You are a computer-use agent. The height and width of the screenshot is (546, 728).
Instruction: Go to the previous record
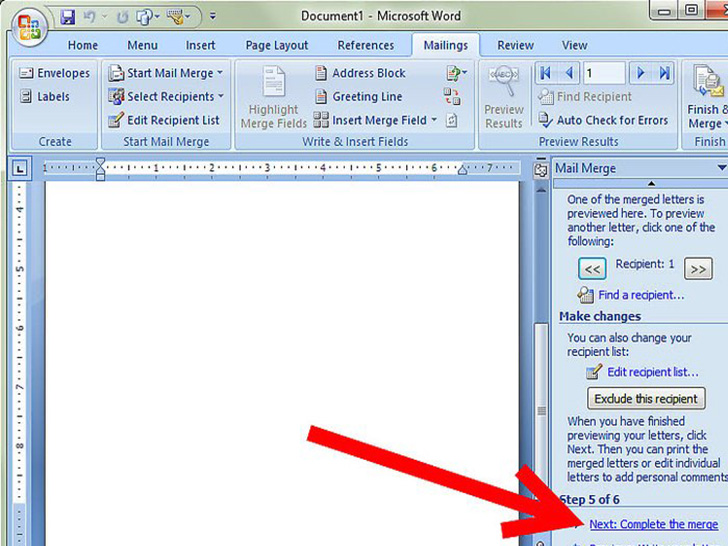pyautogui.click(x=569, y=73)
